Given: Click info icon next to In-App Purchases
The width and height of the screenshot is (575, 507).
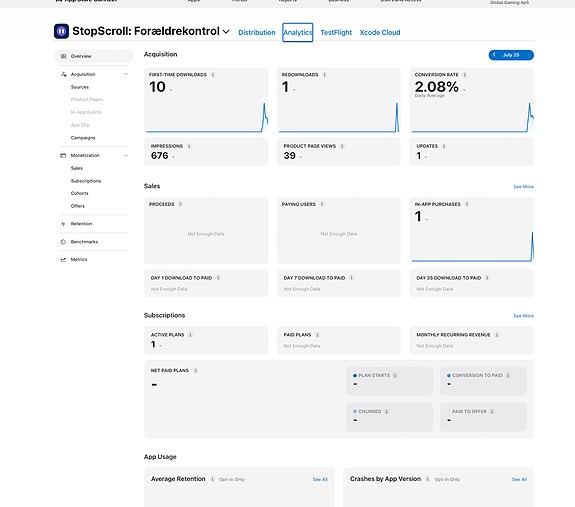Looking at the screenshot, I should (467, 204).
